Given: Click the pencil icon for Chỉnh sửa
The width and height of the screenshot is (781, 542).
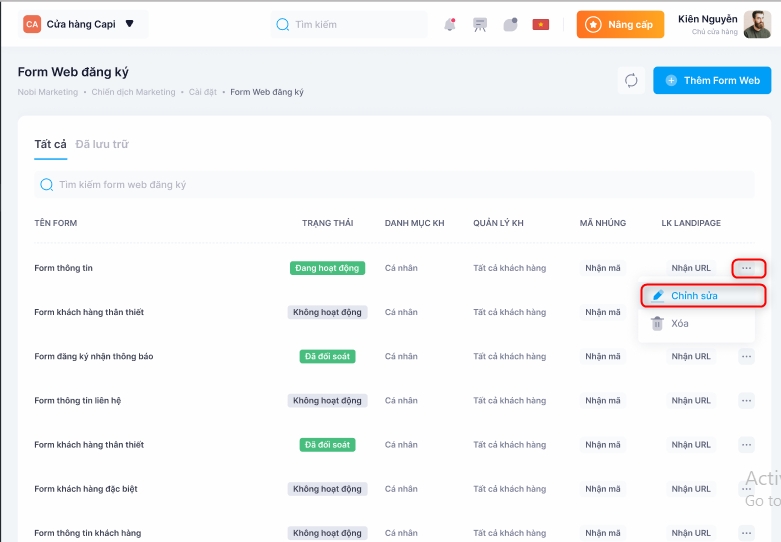Looking at the screenshot, I should (657, 296).
